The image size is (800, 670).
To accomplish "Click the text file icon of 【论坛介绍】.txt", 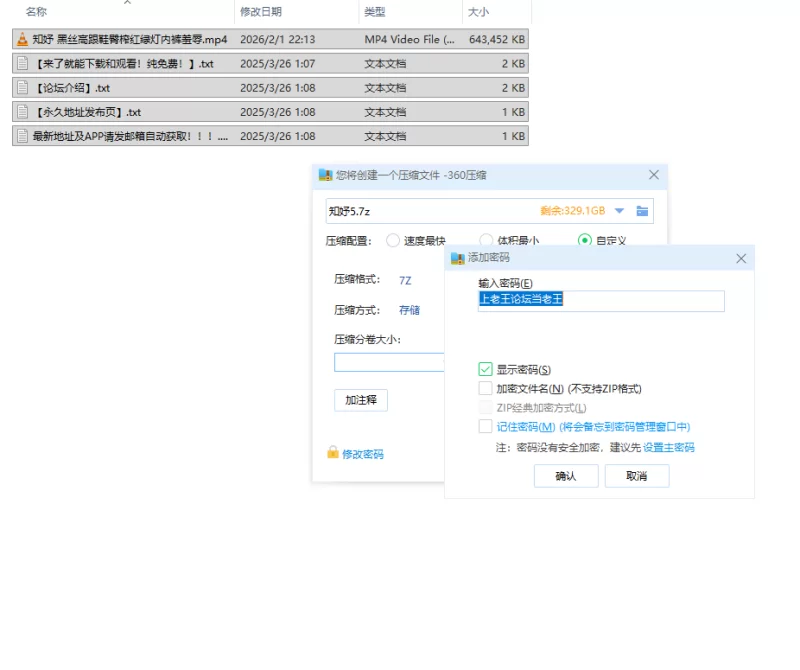I will pos(22,88).
